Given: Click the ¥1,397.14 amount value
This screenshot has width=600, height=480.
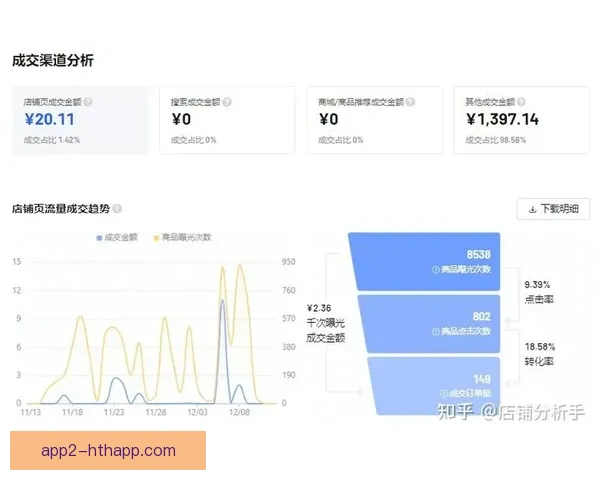Looking at the screenshot, I should (502, 119).
